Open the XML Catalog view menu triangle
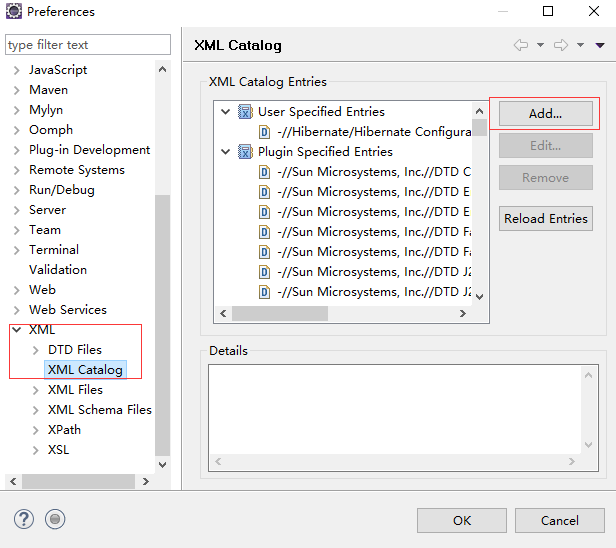The image size is (616, 548). [600, 46]
